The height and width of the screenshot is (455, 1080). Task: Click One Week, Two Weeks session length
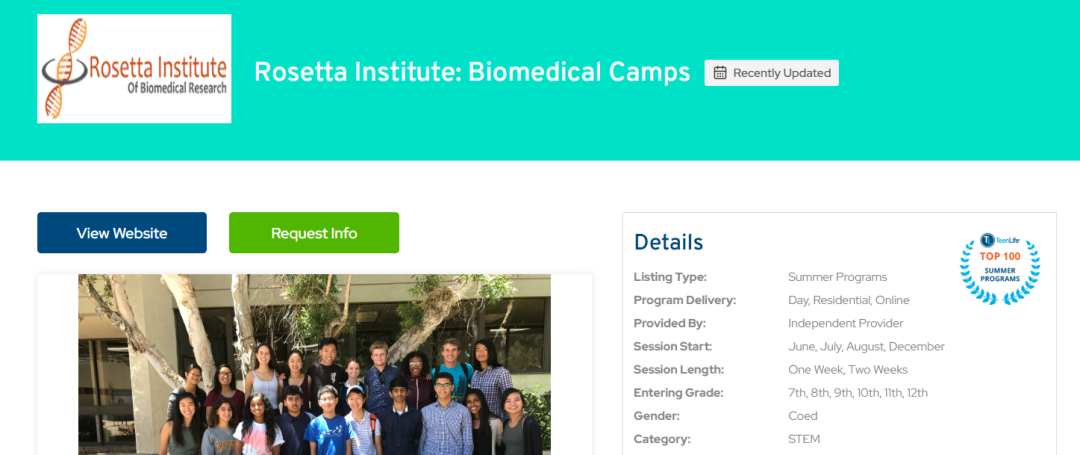847,369
